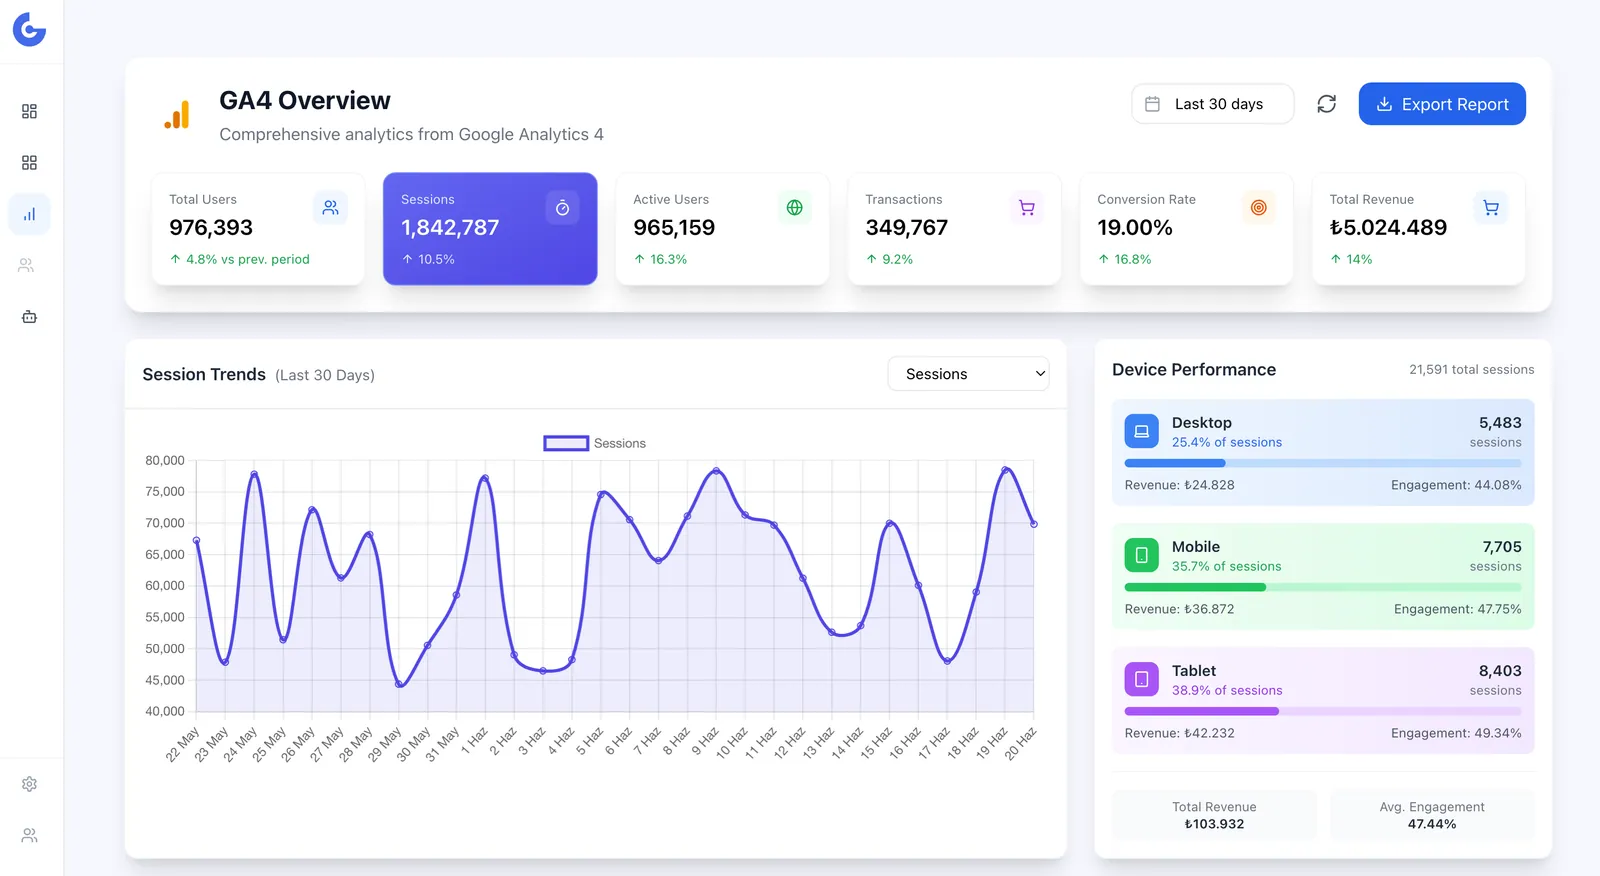This screenshot has height=876, width=1600.
Task: Open the dashboard icon with uneven tiles
Action: tap(29, 111)
